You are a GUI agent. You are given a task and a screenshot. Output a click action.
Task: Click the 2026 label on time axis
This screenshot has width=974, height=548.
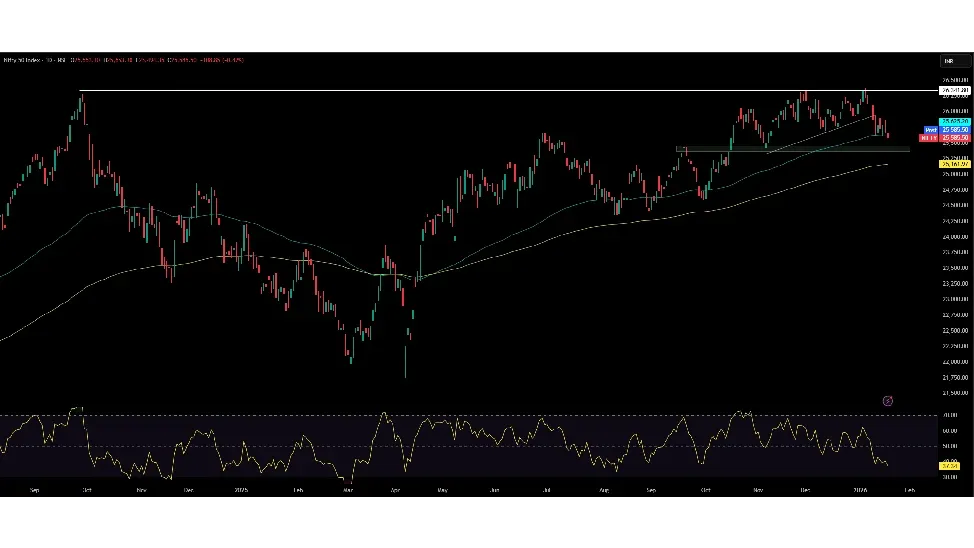click(x=859, y=491)
